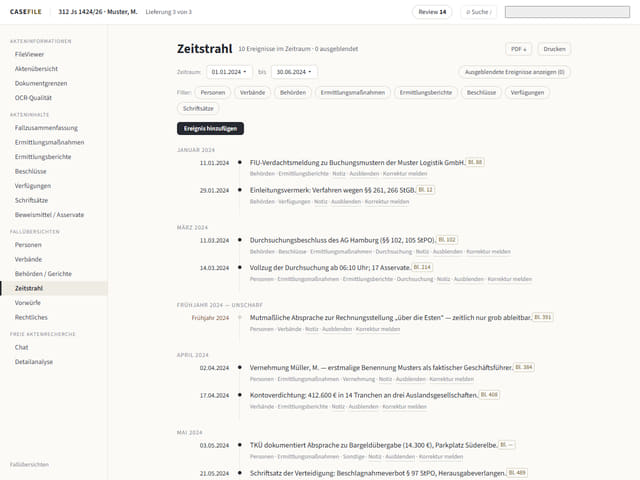Viewport: 640px width, 480px height.
Task: Click Ausblenden under the Einleitungsvermerk event
Action: tap(346, 202)
